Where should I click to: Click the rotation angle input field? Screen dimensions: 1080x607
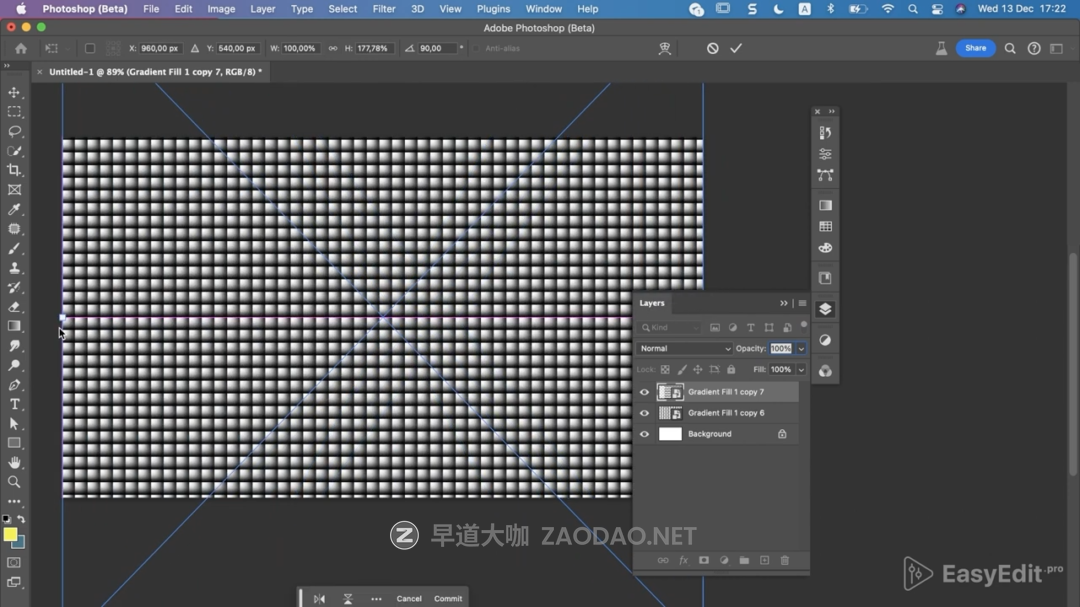point(436,48)
